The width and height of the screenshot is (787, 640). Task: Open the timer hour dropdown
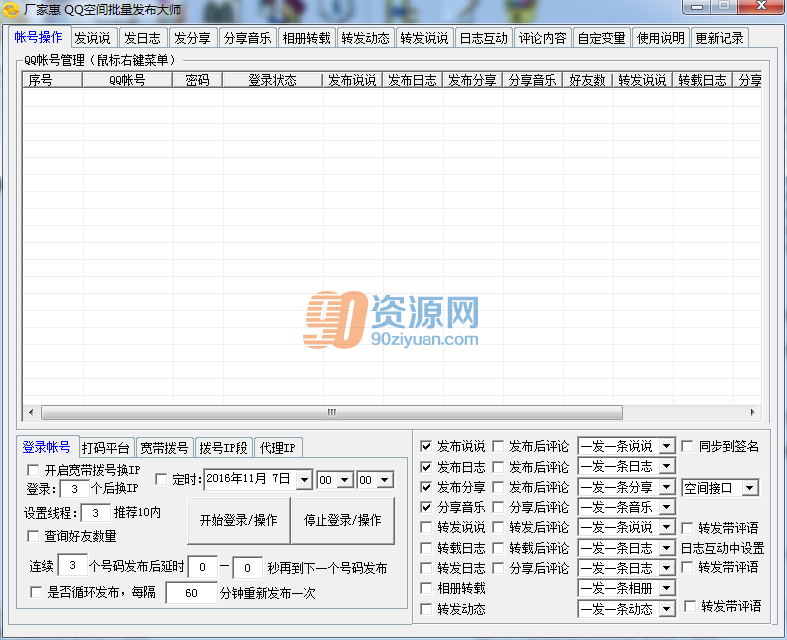[345, 480]
